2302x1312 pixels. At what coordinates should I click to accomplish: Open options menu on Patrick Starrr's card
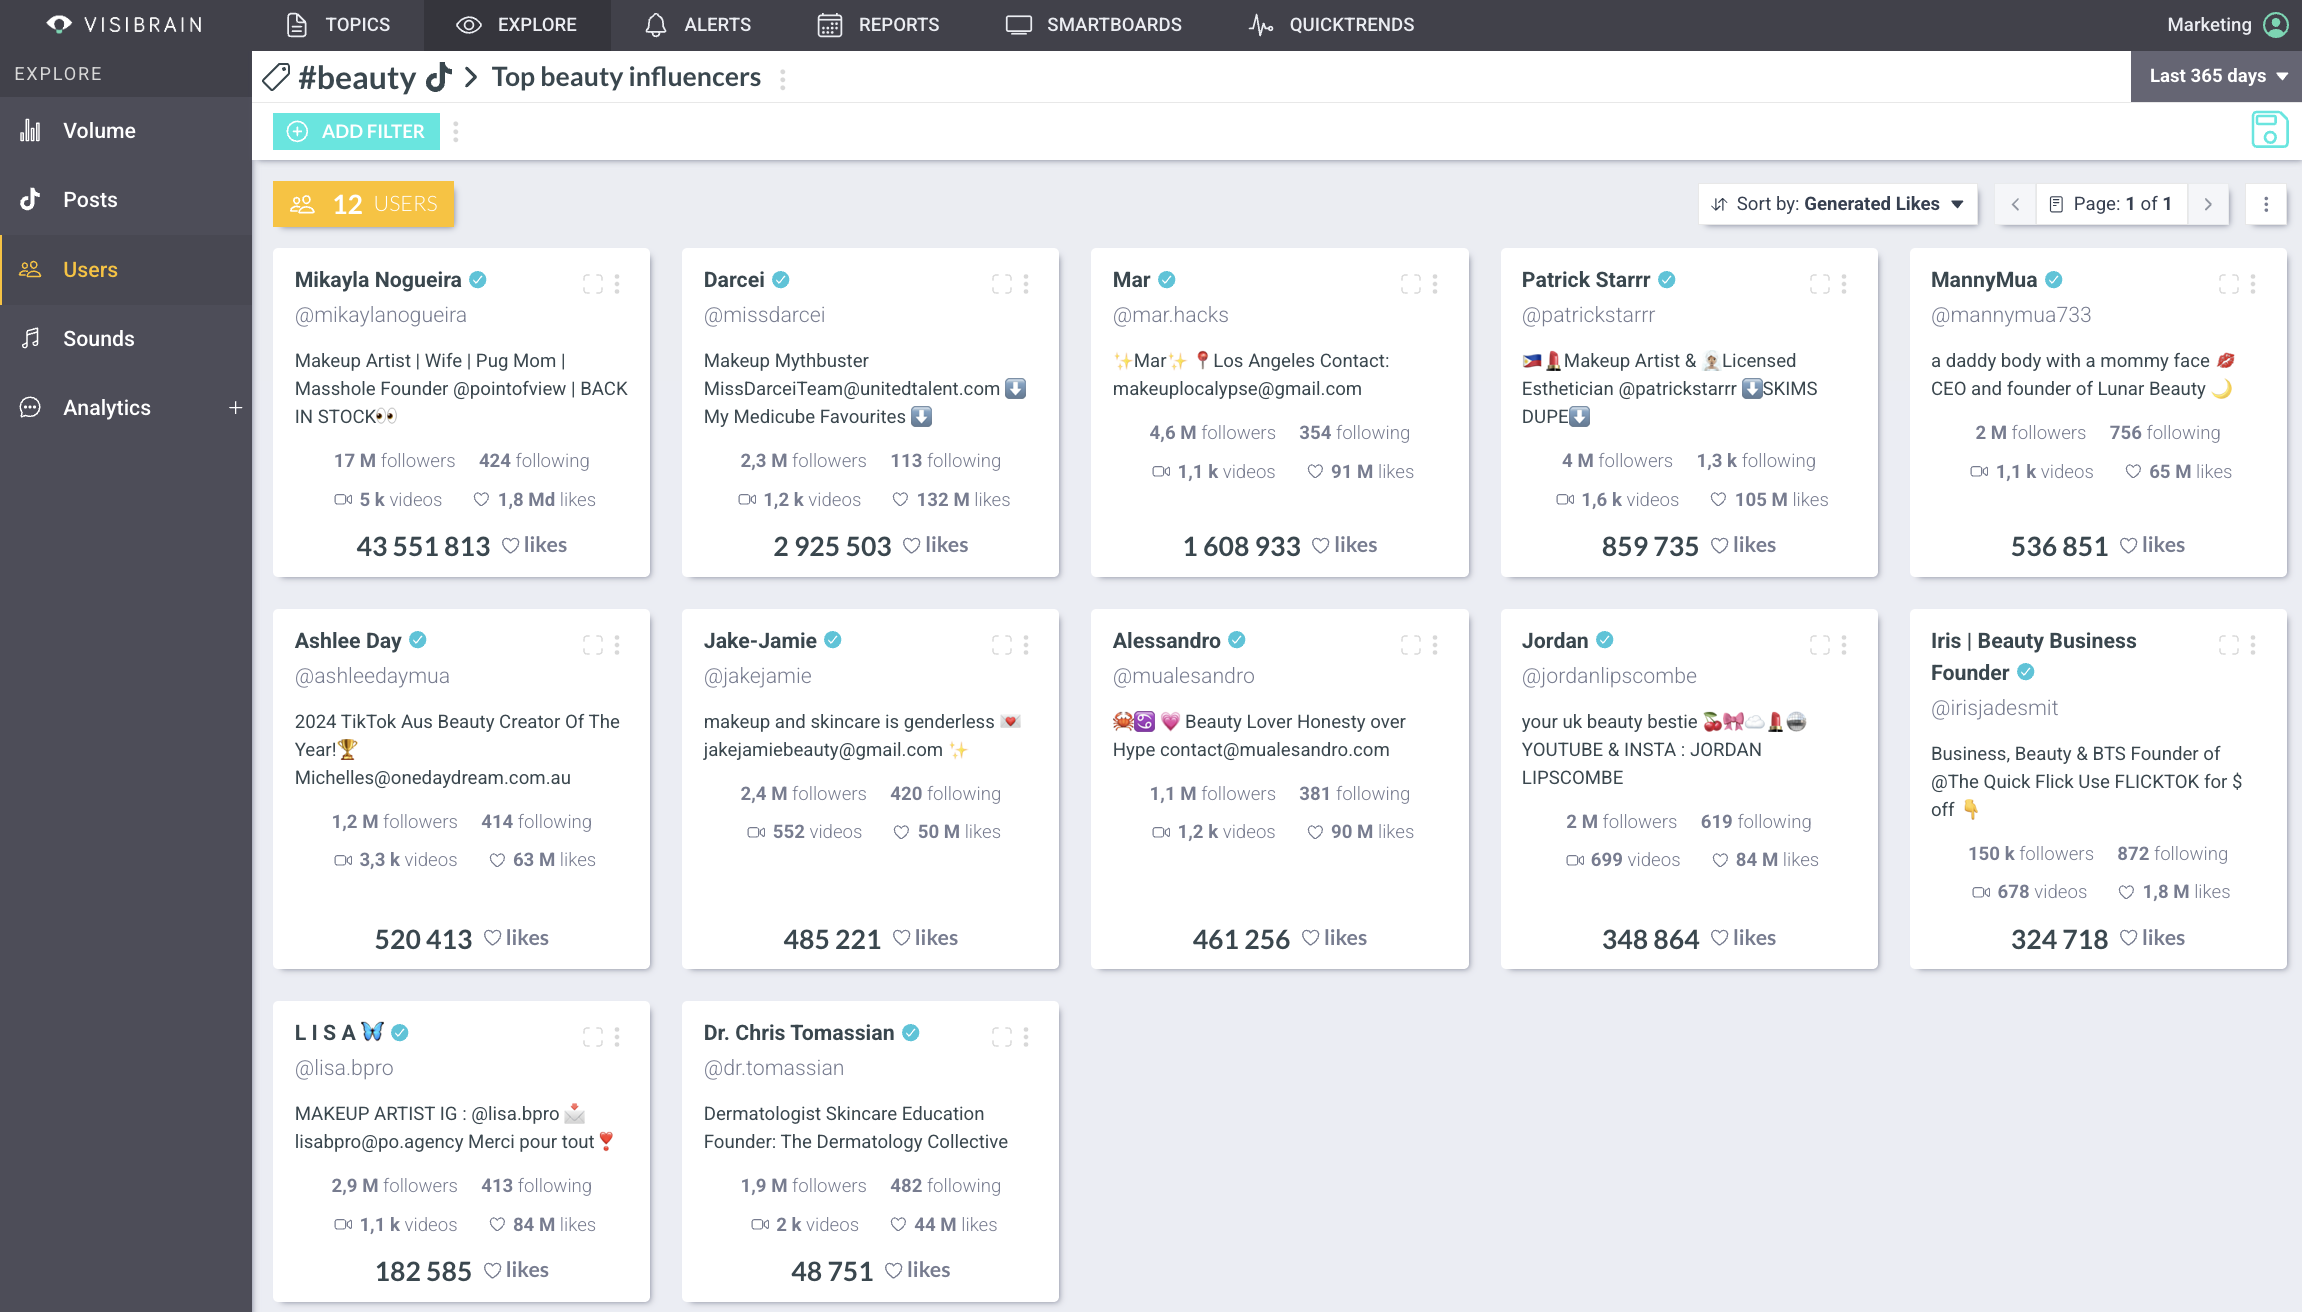tap(1844, 284)
